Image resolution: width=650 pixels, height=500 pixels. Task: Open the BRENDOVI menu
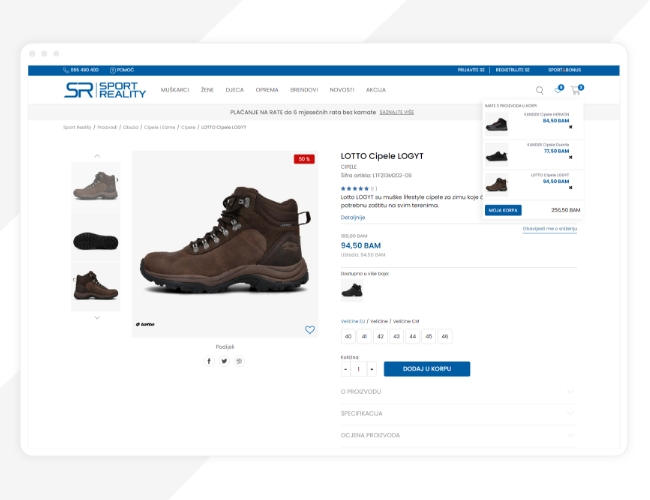(x=304, y=90)
